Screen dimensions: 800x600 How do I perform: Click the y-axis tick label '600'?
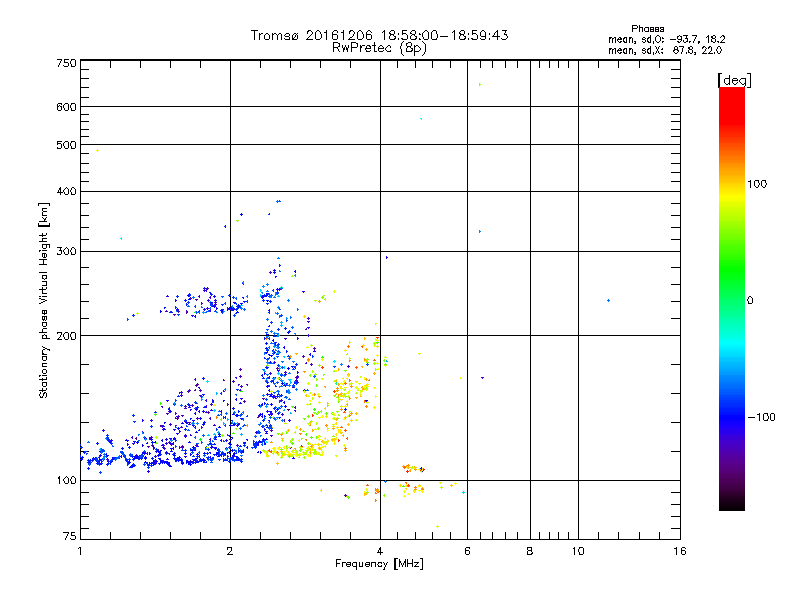point(67,107)
